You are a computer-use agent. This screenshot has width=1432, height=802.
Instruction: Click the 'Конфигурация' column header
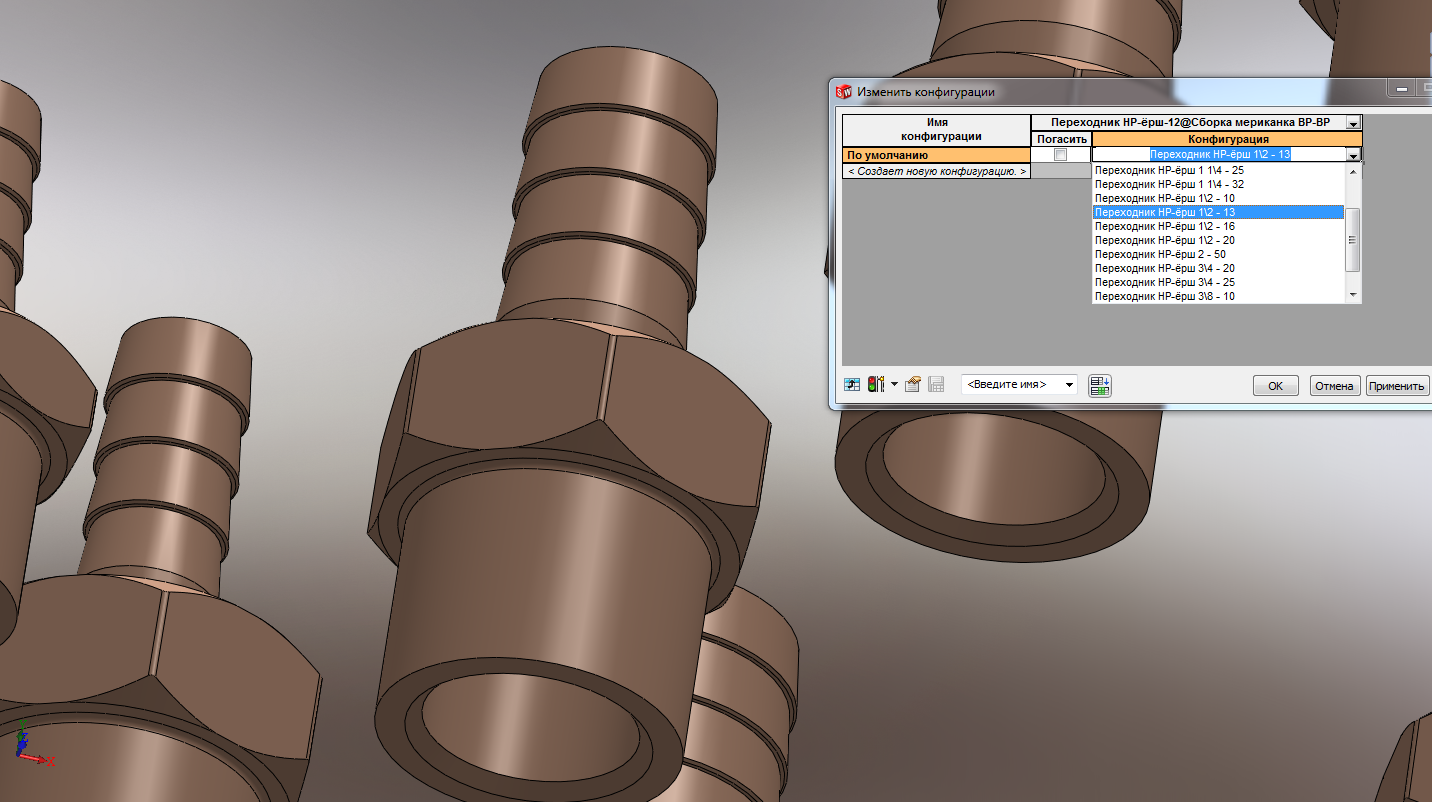[1227, 139]
